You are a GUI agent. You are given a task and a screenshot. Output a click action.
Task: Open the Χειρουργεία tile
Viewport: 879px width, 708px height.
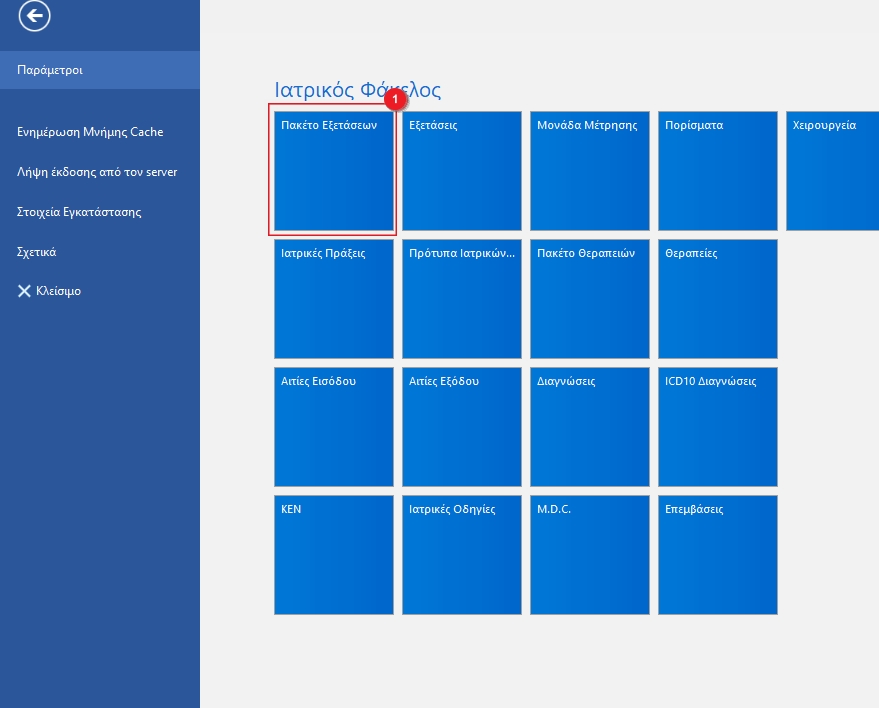[833, 171]
